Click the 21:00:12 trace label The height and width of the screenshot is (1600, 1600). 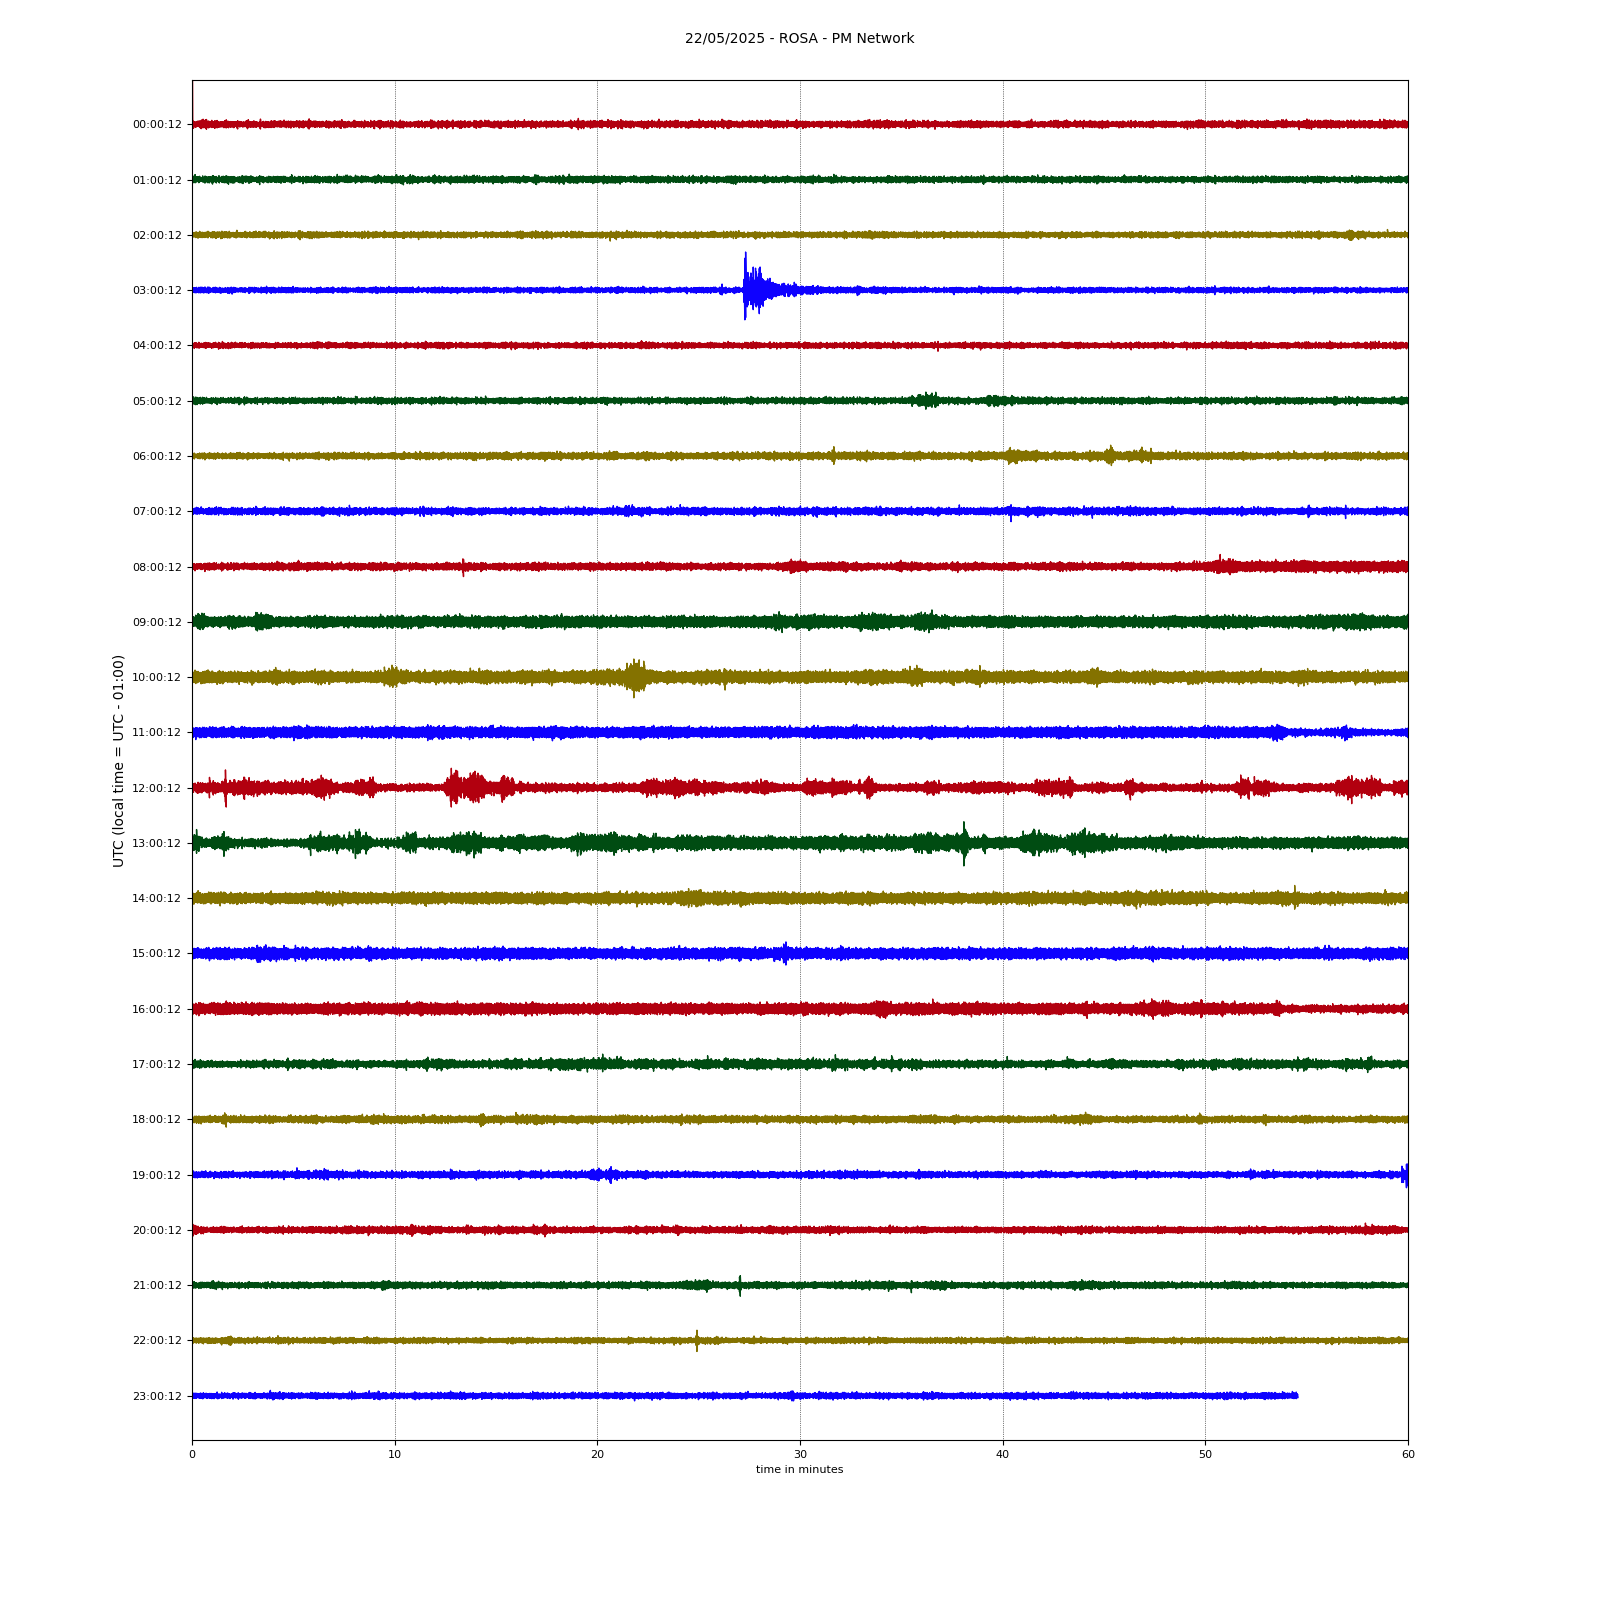157,1285
